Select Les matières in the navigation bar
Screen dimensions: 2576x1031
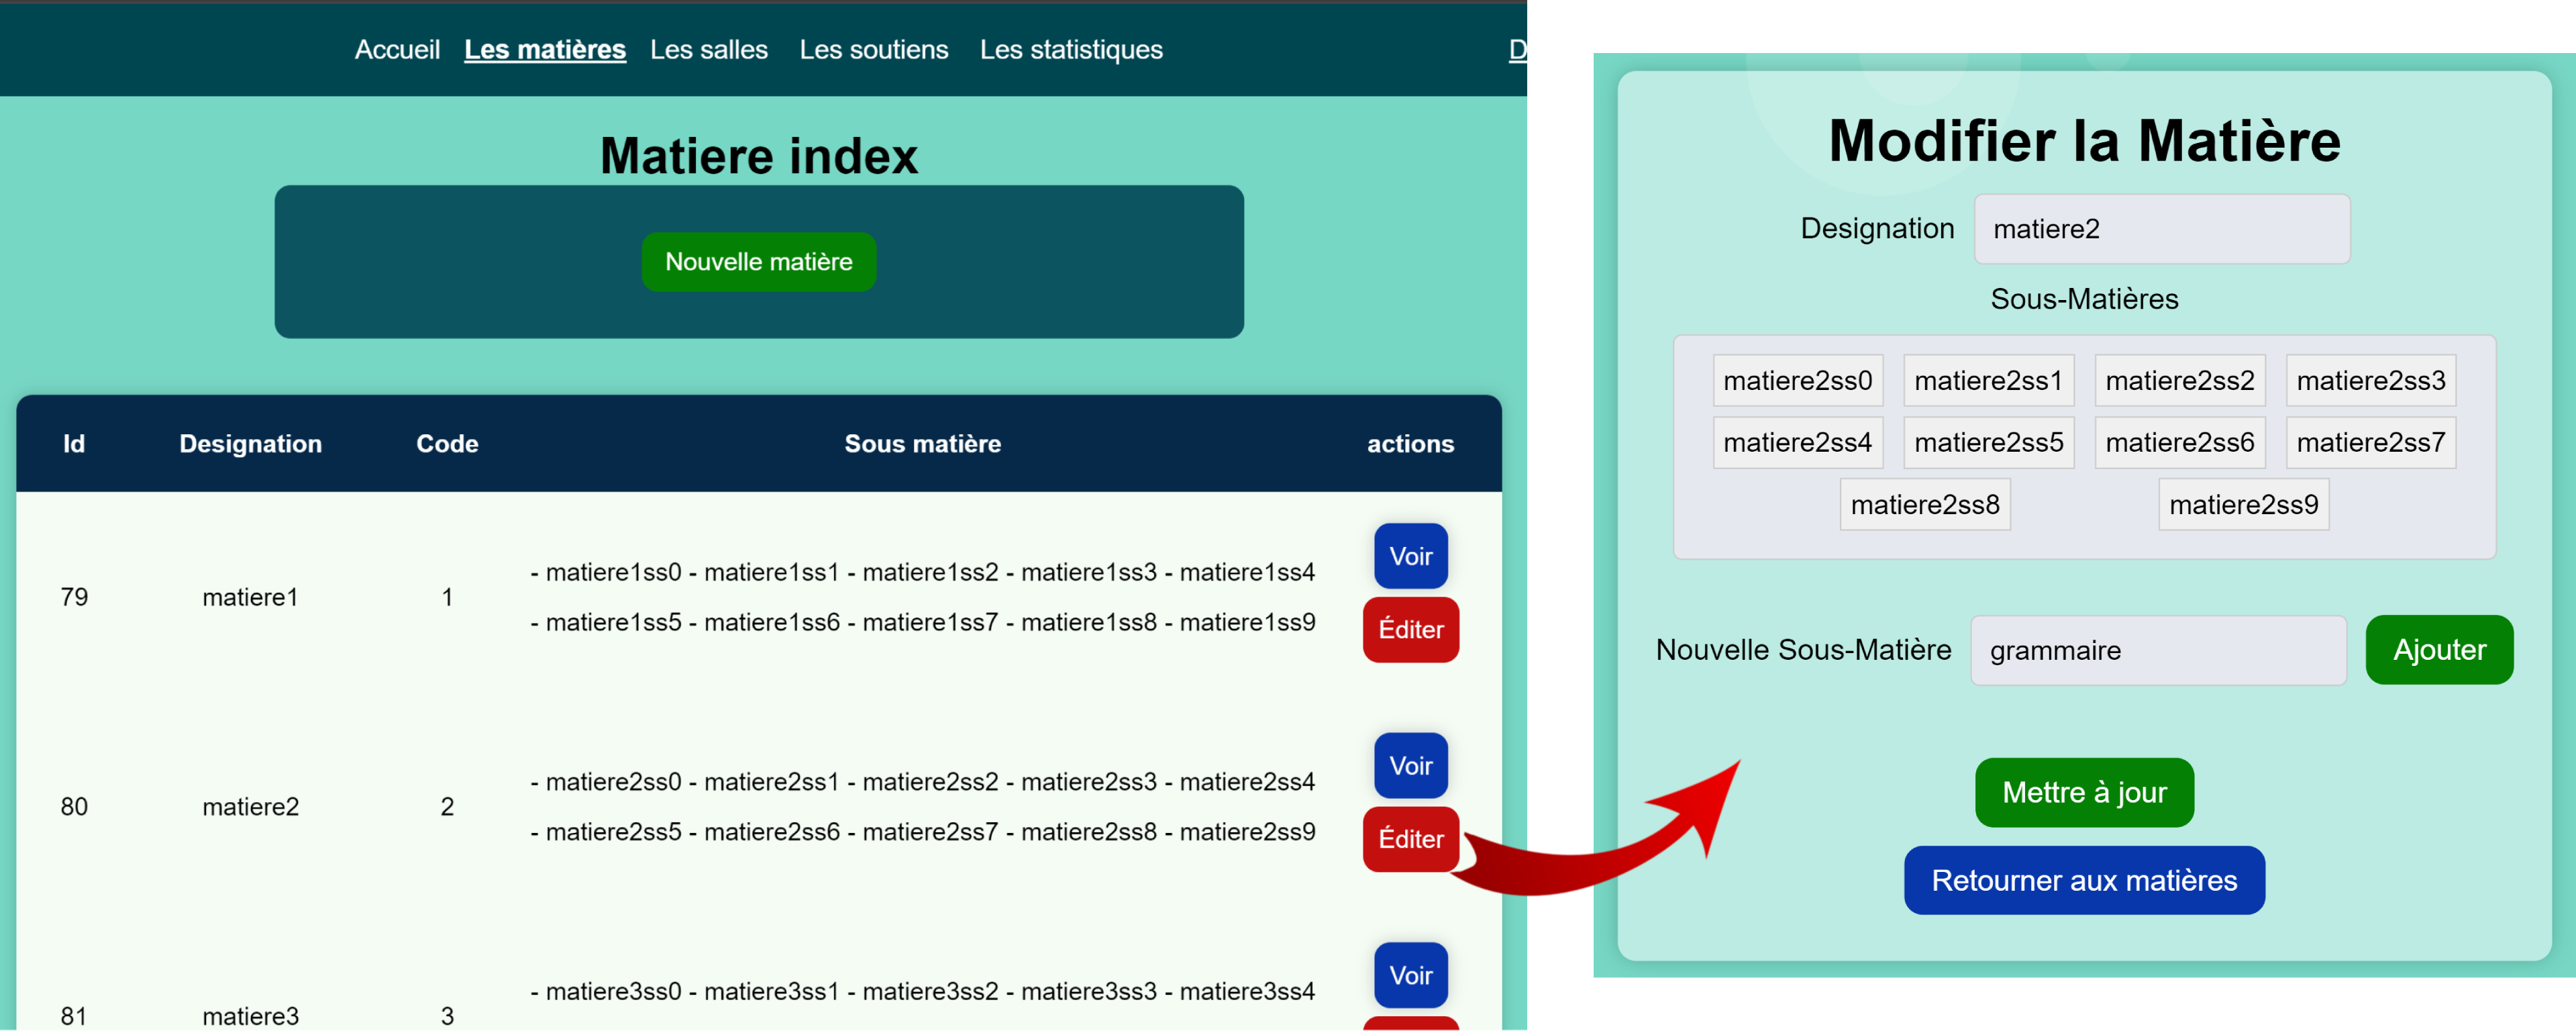click(545, 49)
